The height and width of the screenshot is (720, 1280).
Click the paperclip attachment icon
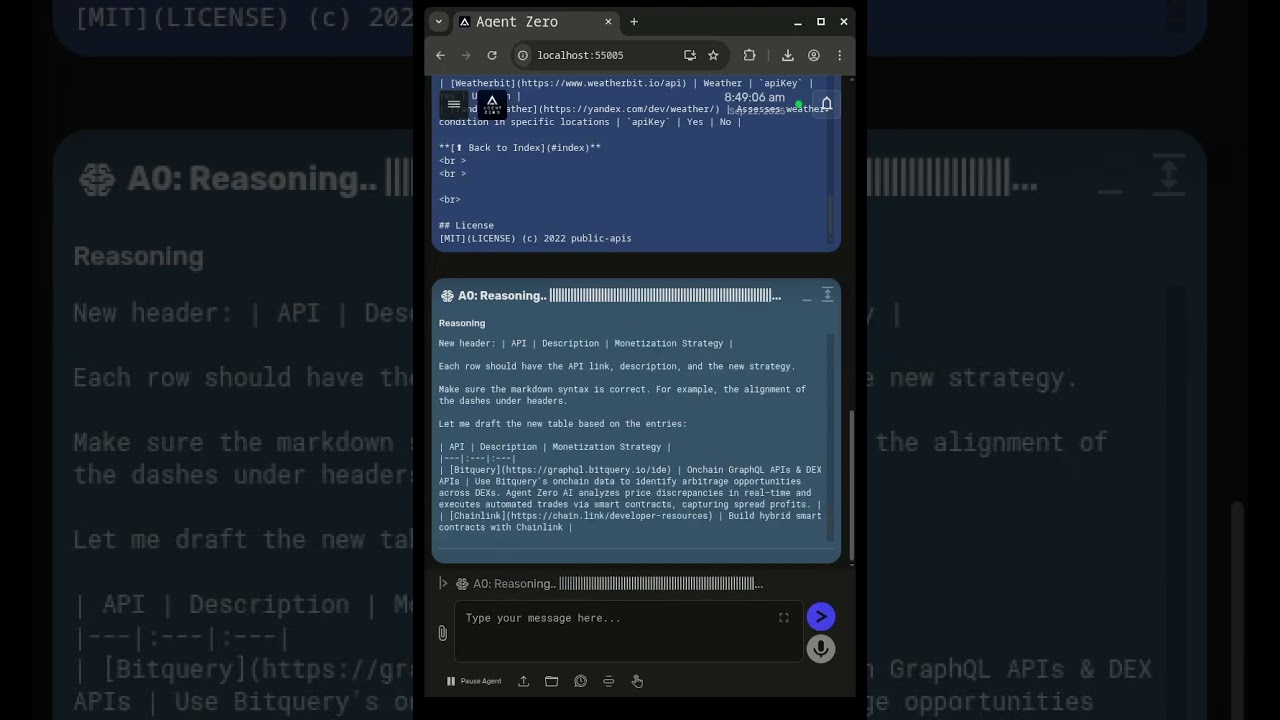click(442, 633)
